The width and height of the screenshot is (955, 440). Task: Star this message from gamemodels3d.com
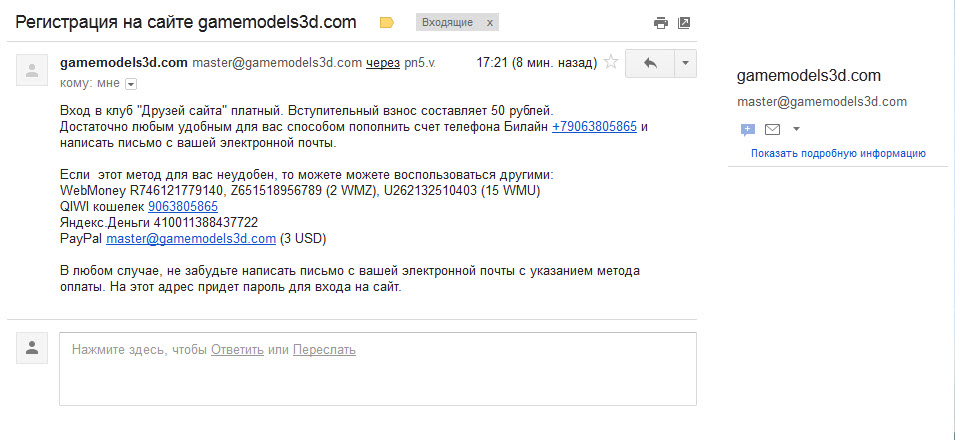pos(610,62)
